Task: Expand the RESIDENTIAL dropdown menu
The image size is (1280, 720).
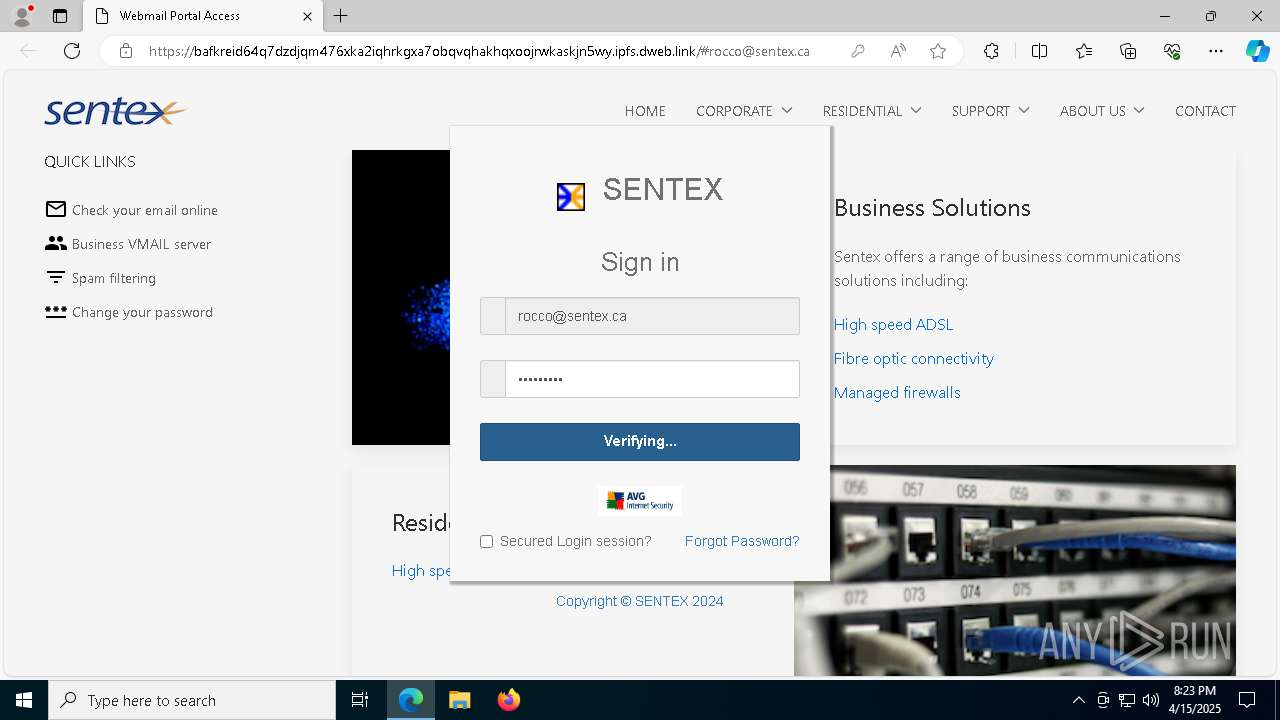Action: click(872, 111)
